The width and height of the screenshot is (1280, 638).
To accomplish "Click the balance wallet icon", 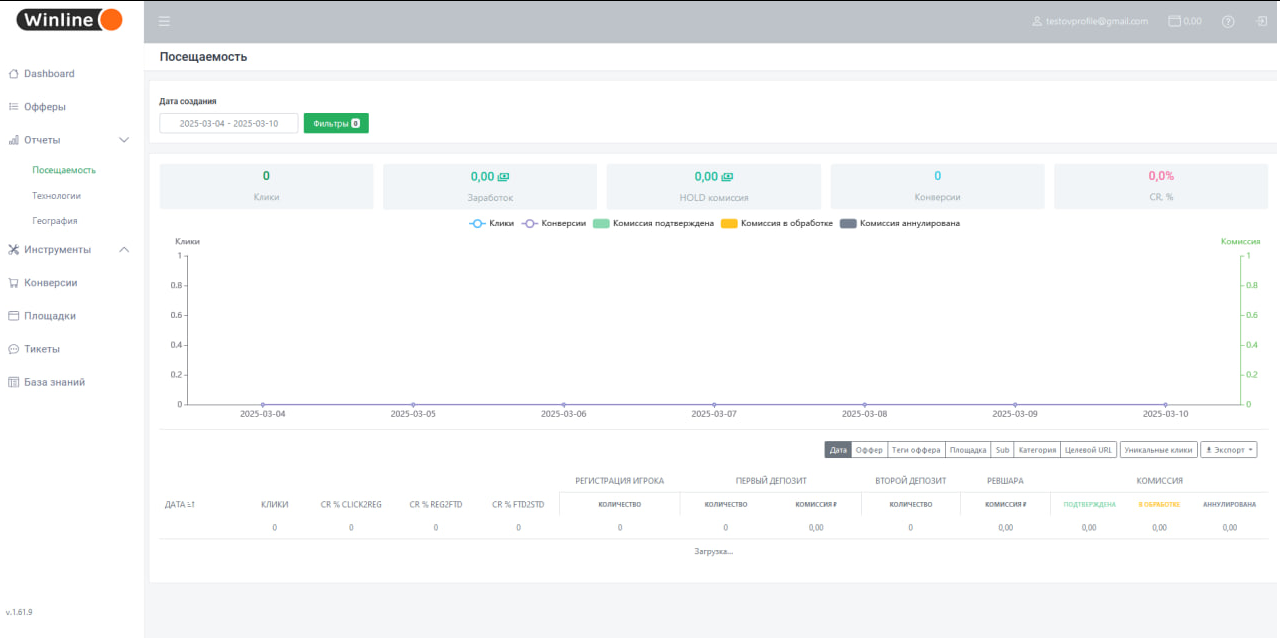I will tap(1174, 21).
